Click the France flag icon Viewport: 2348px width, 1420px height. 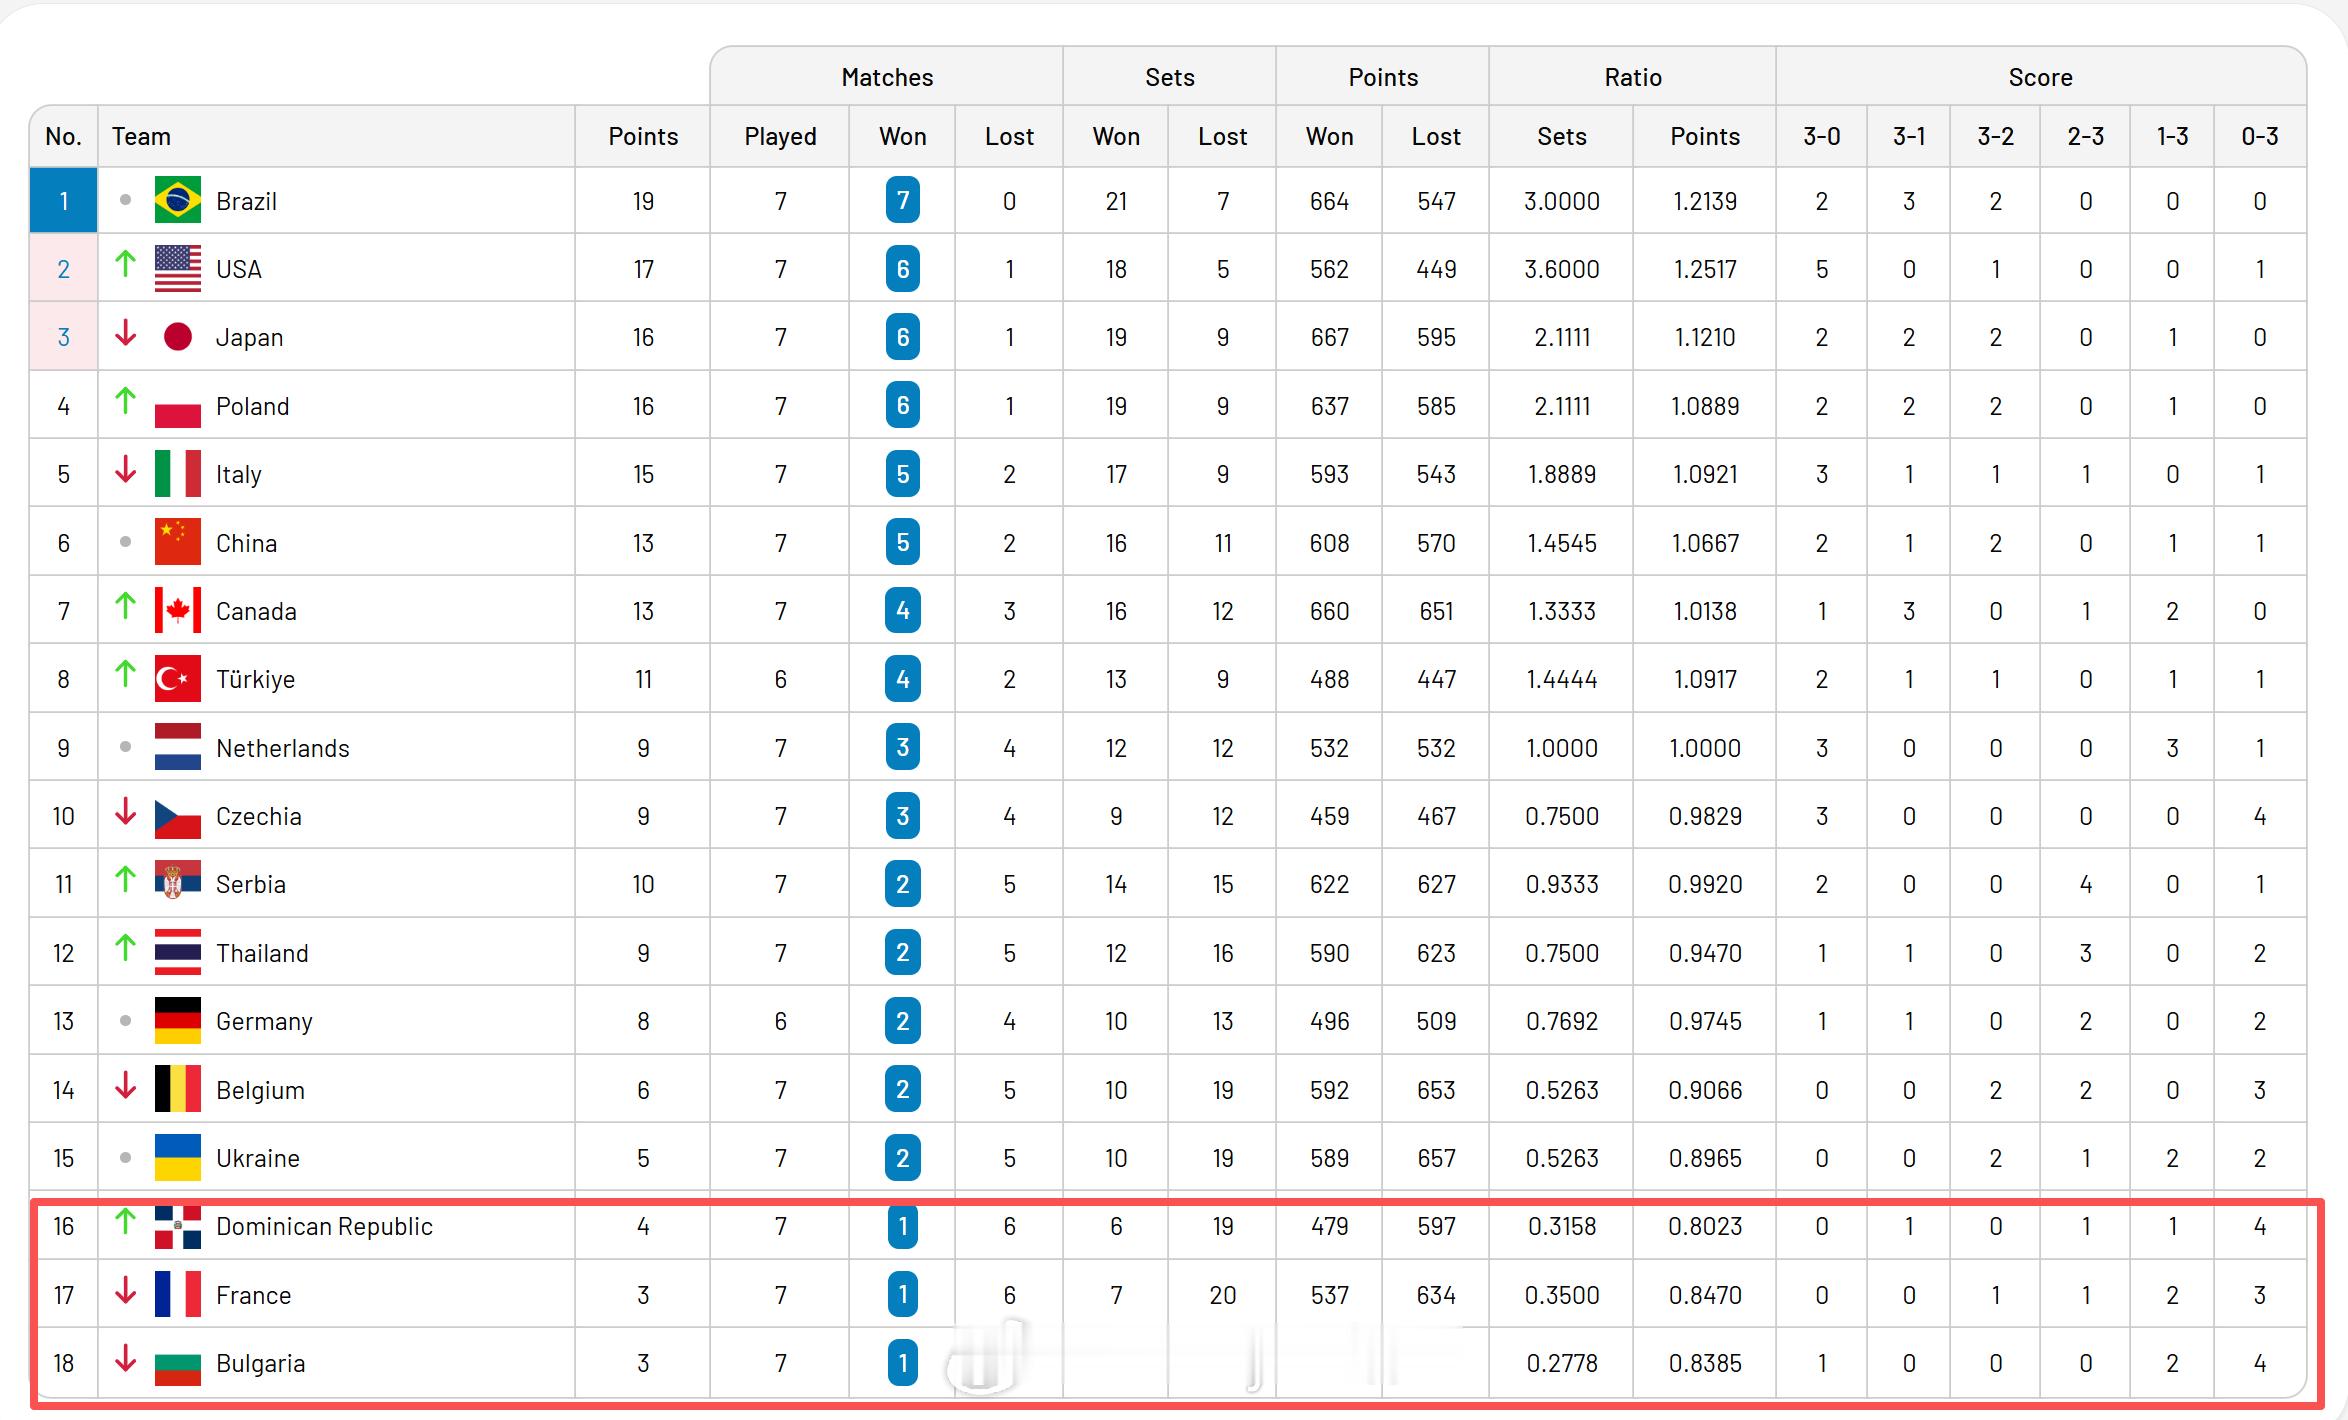point(178,1294)
